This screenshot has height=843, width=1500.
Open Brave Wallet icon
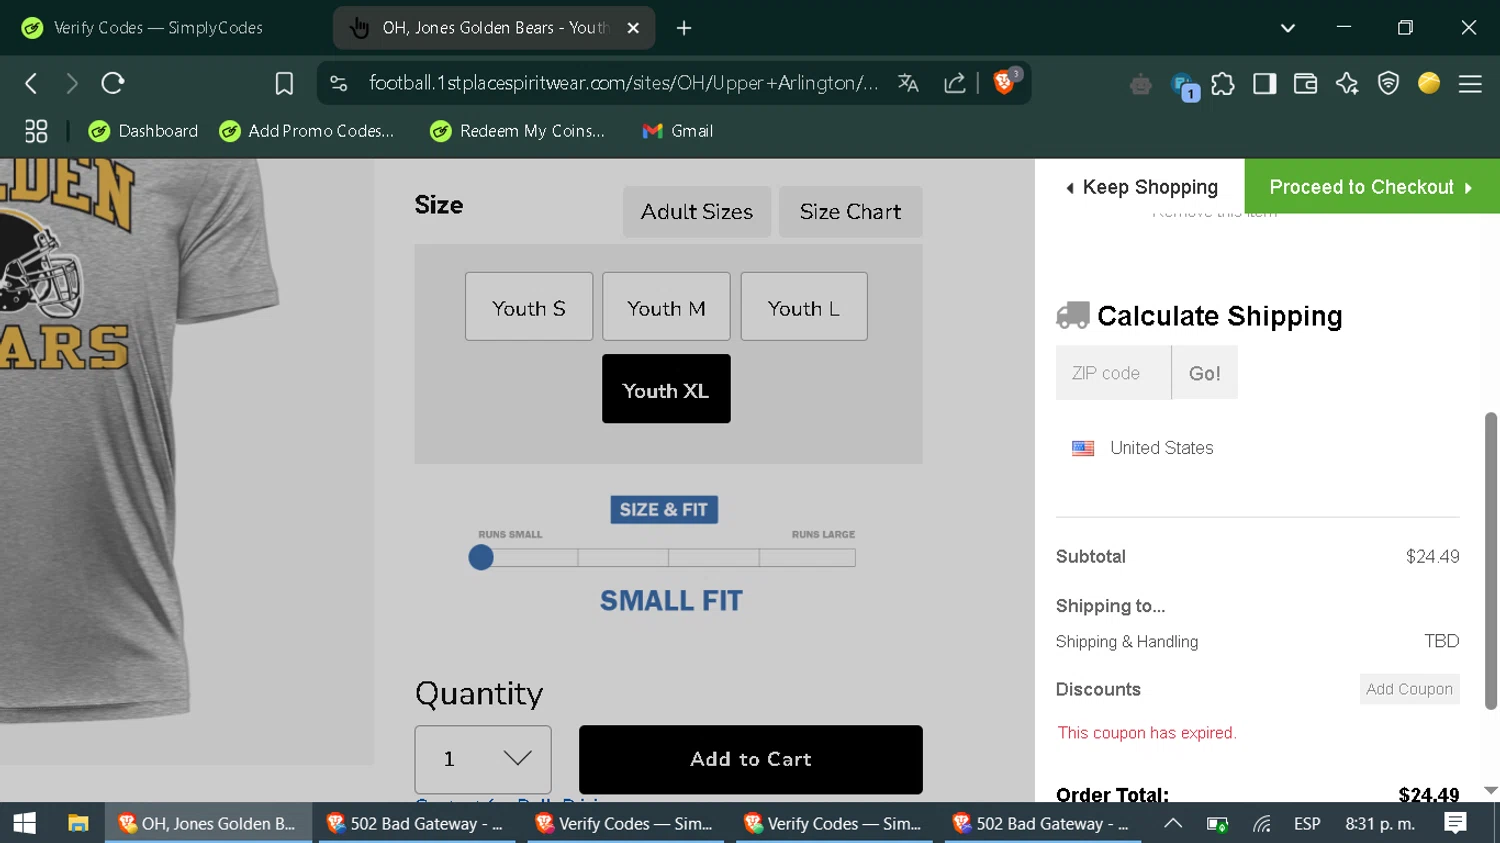(x=1305, y=84)
